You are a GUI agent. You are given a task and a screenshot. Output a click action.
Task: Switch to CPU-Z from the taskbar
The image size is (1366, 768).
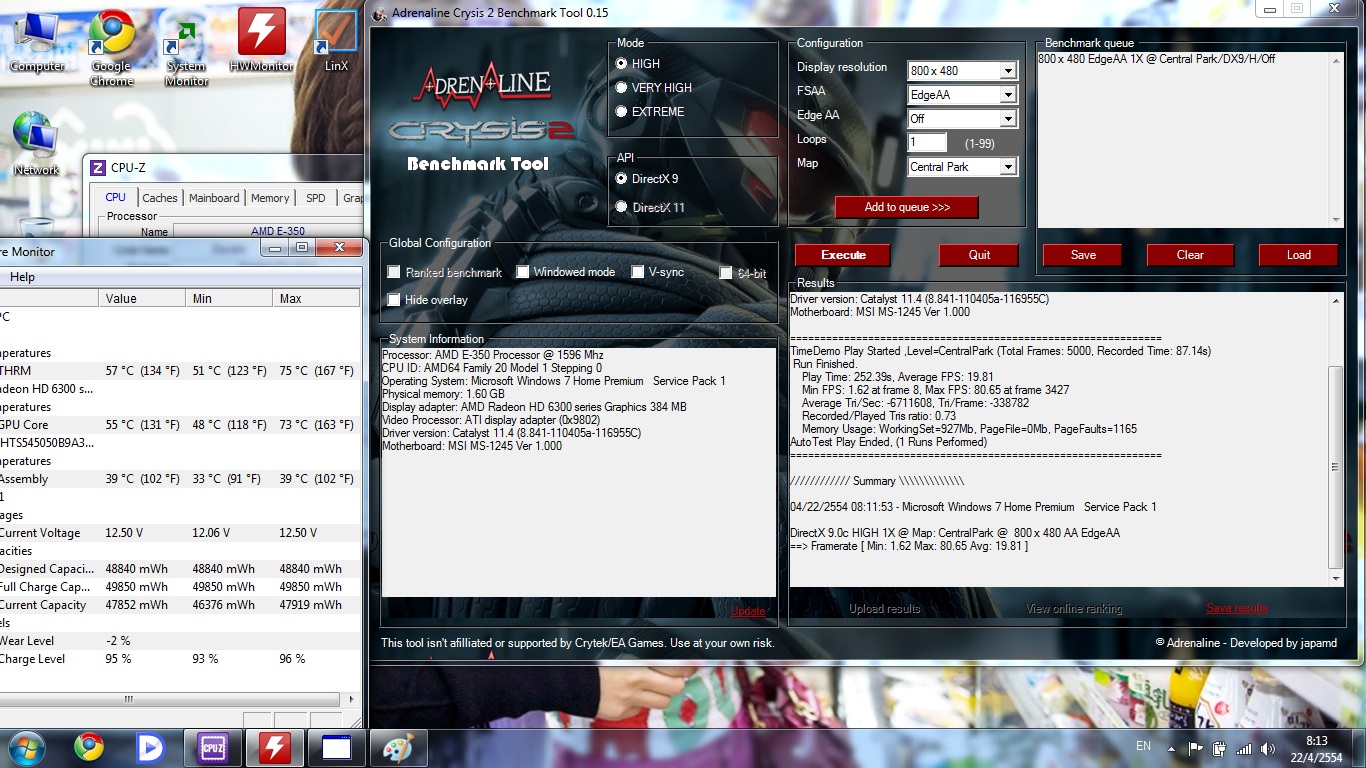212,747
